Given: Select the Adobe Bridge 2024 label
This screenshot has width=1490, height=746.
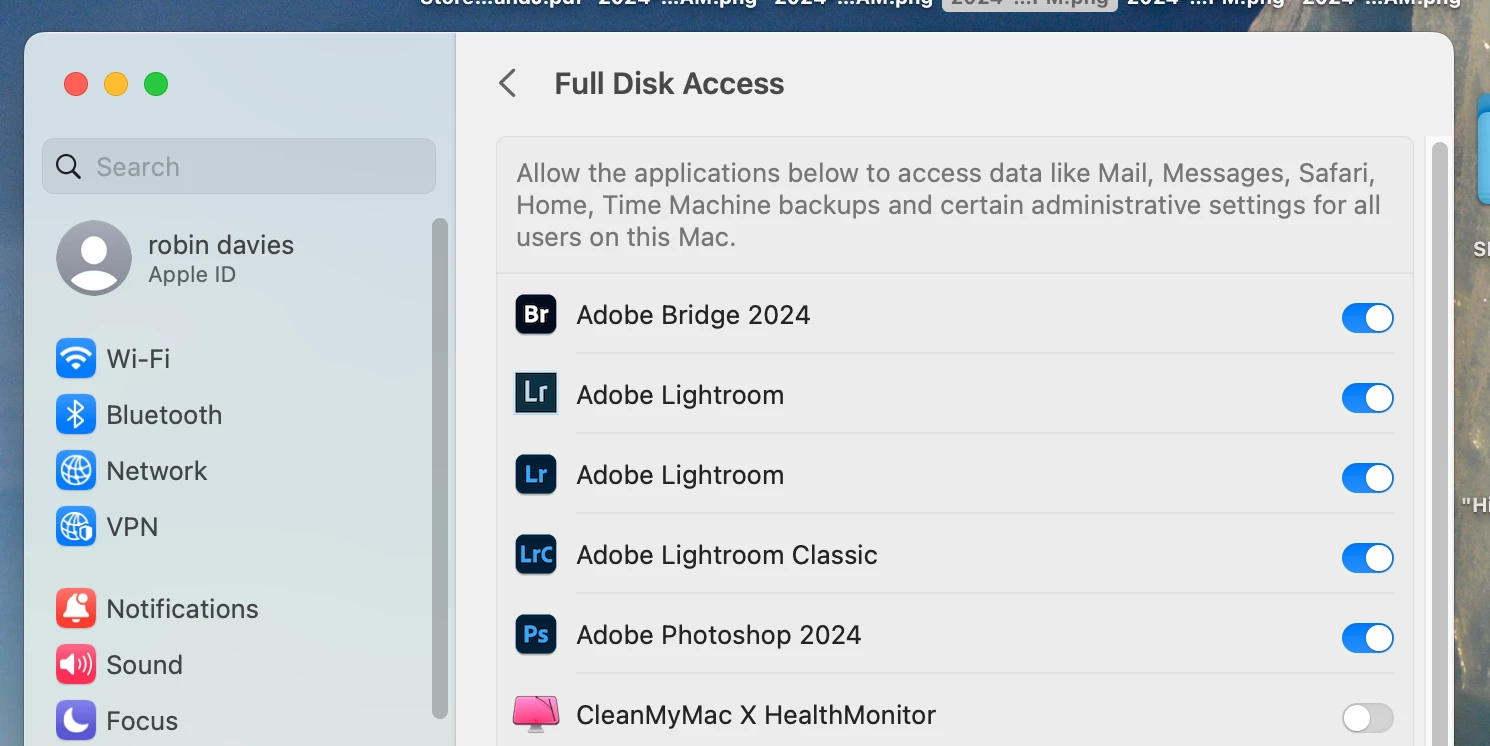Looking at the screenshot, I should click(693, 315).
